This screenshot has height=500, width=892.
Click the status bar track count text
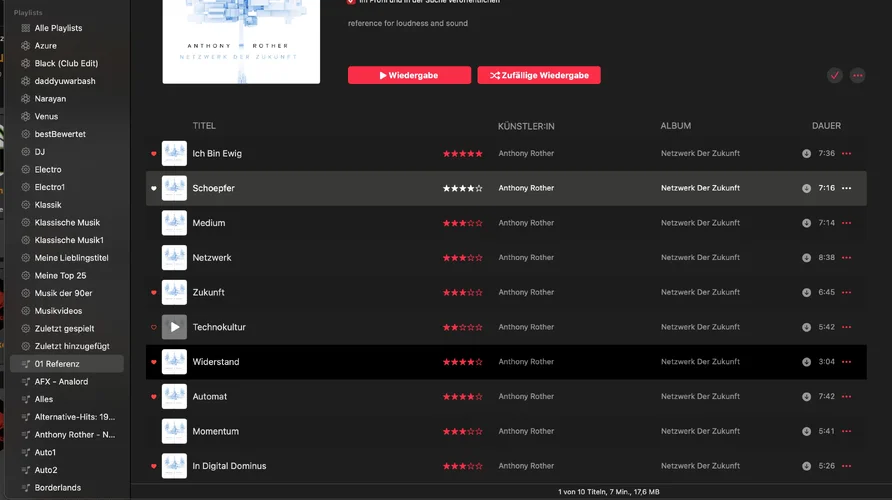pyautogui.click(x=608, y=492)
